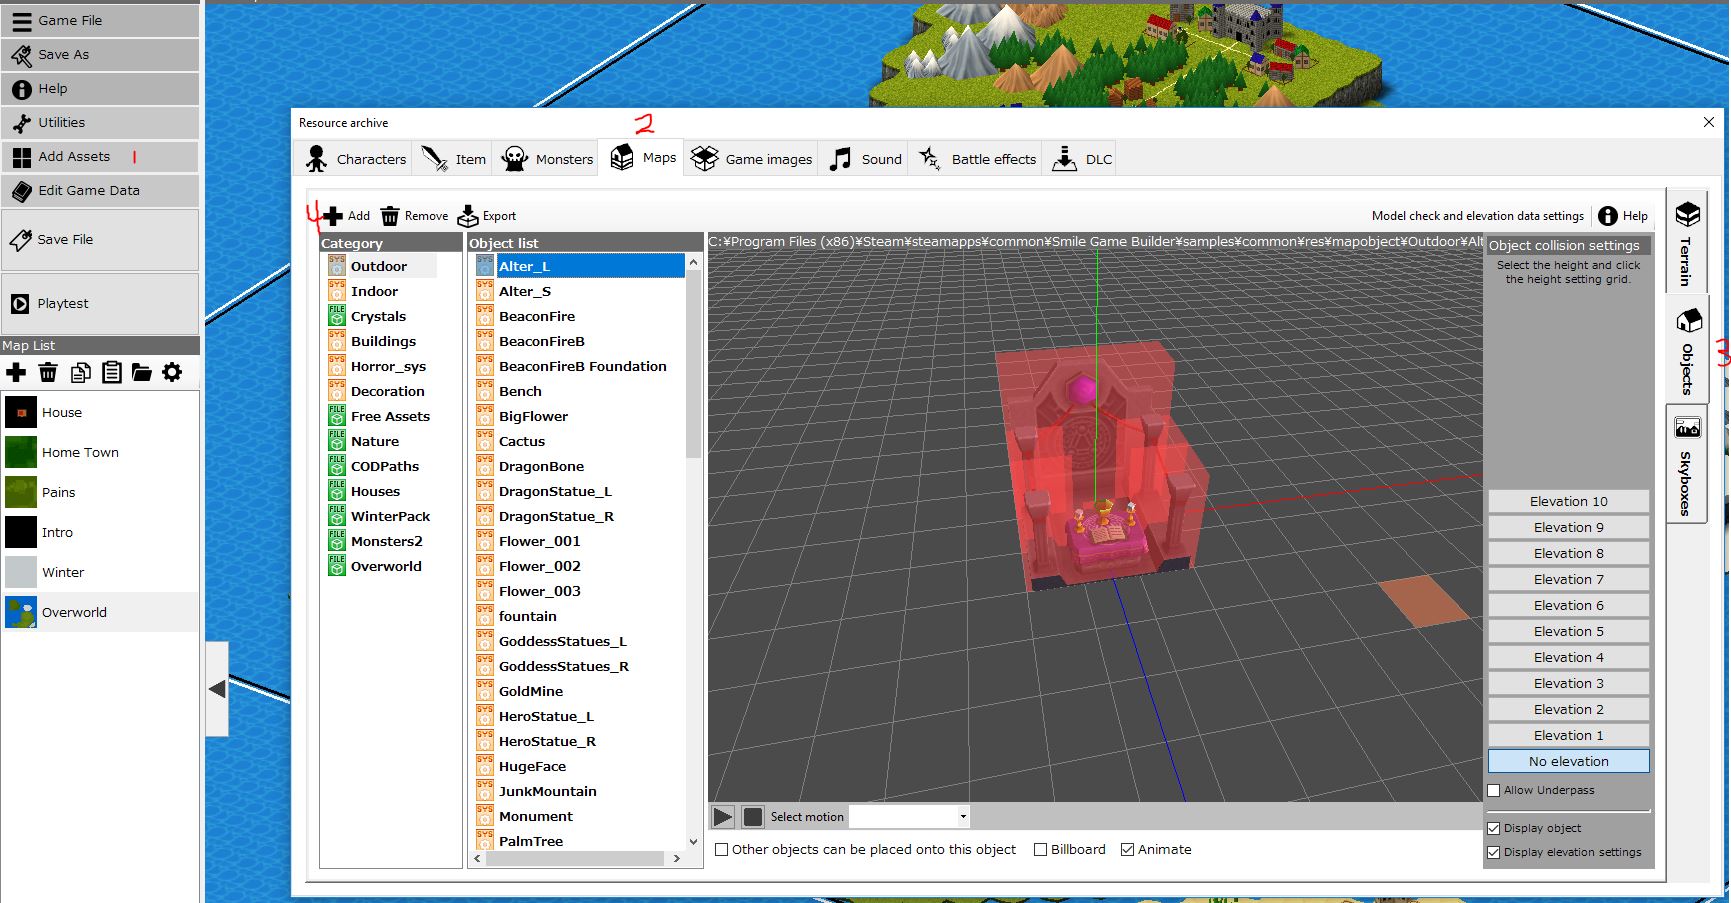Select fountain in Object list
1731x903 pixels.
578,616
